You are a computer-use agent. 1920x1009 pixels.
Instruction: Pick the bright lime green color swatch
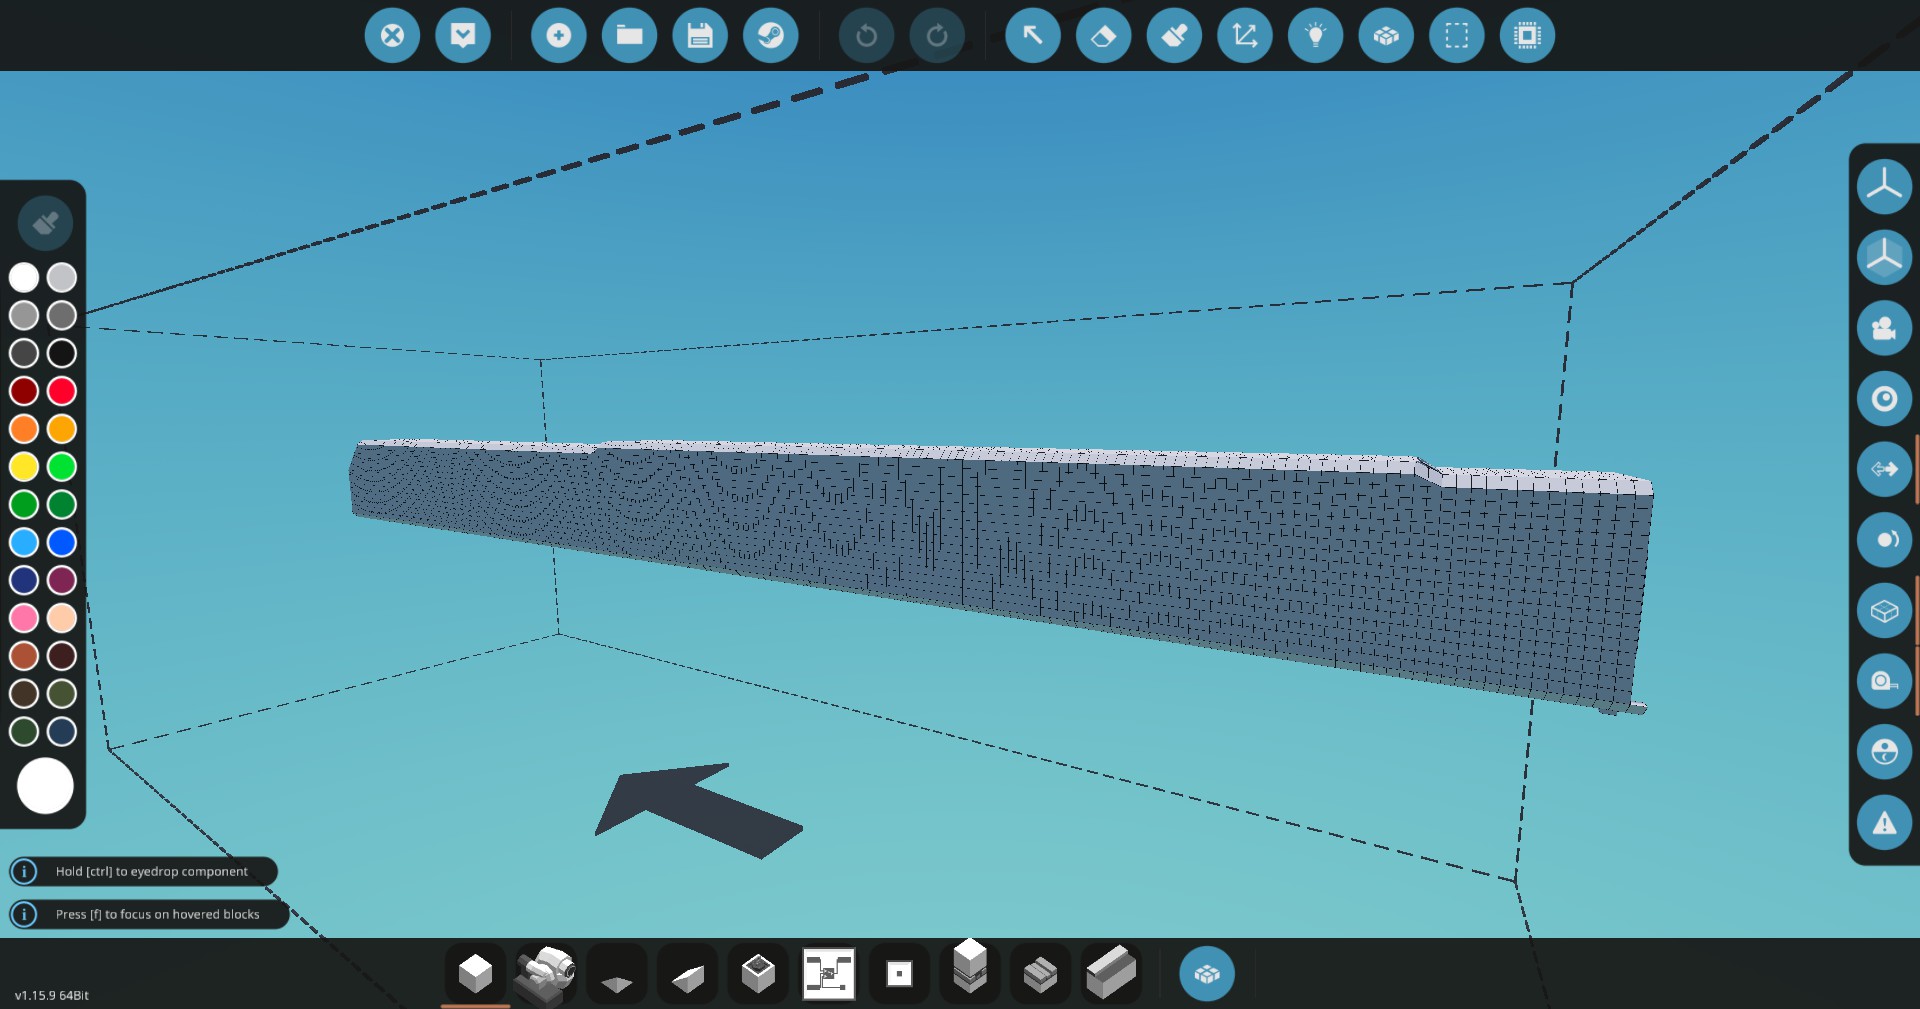point(62,467)
